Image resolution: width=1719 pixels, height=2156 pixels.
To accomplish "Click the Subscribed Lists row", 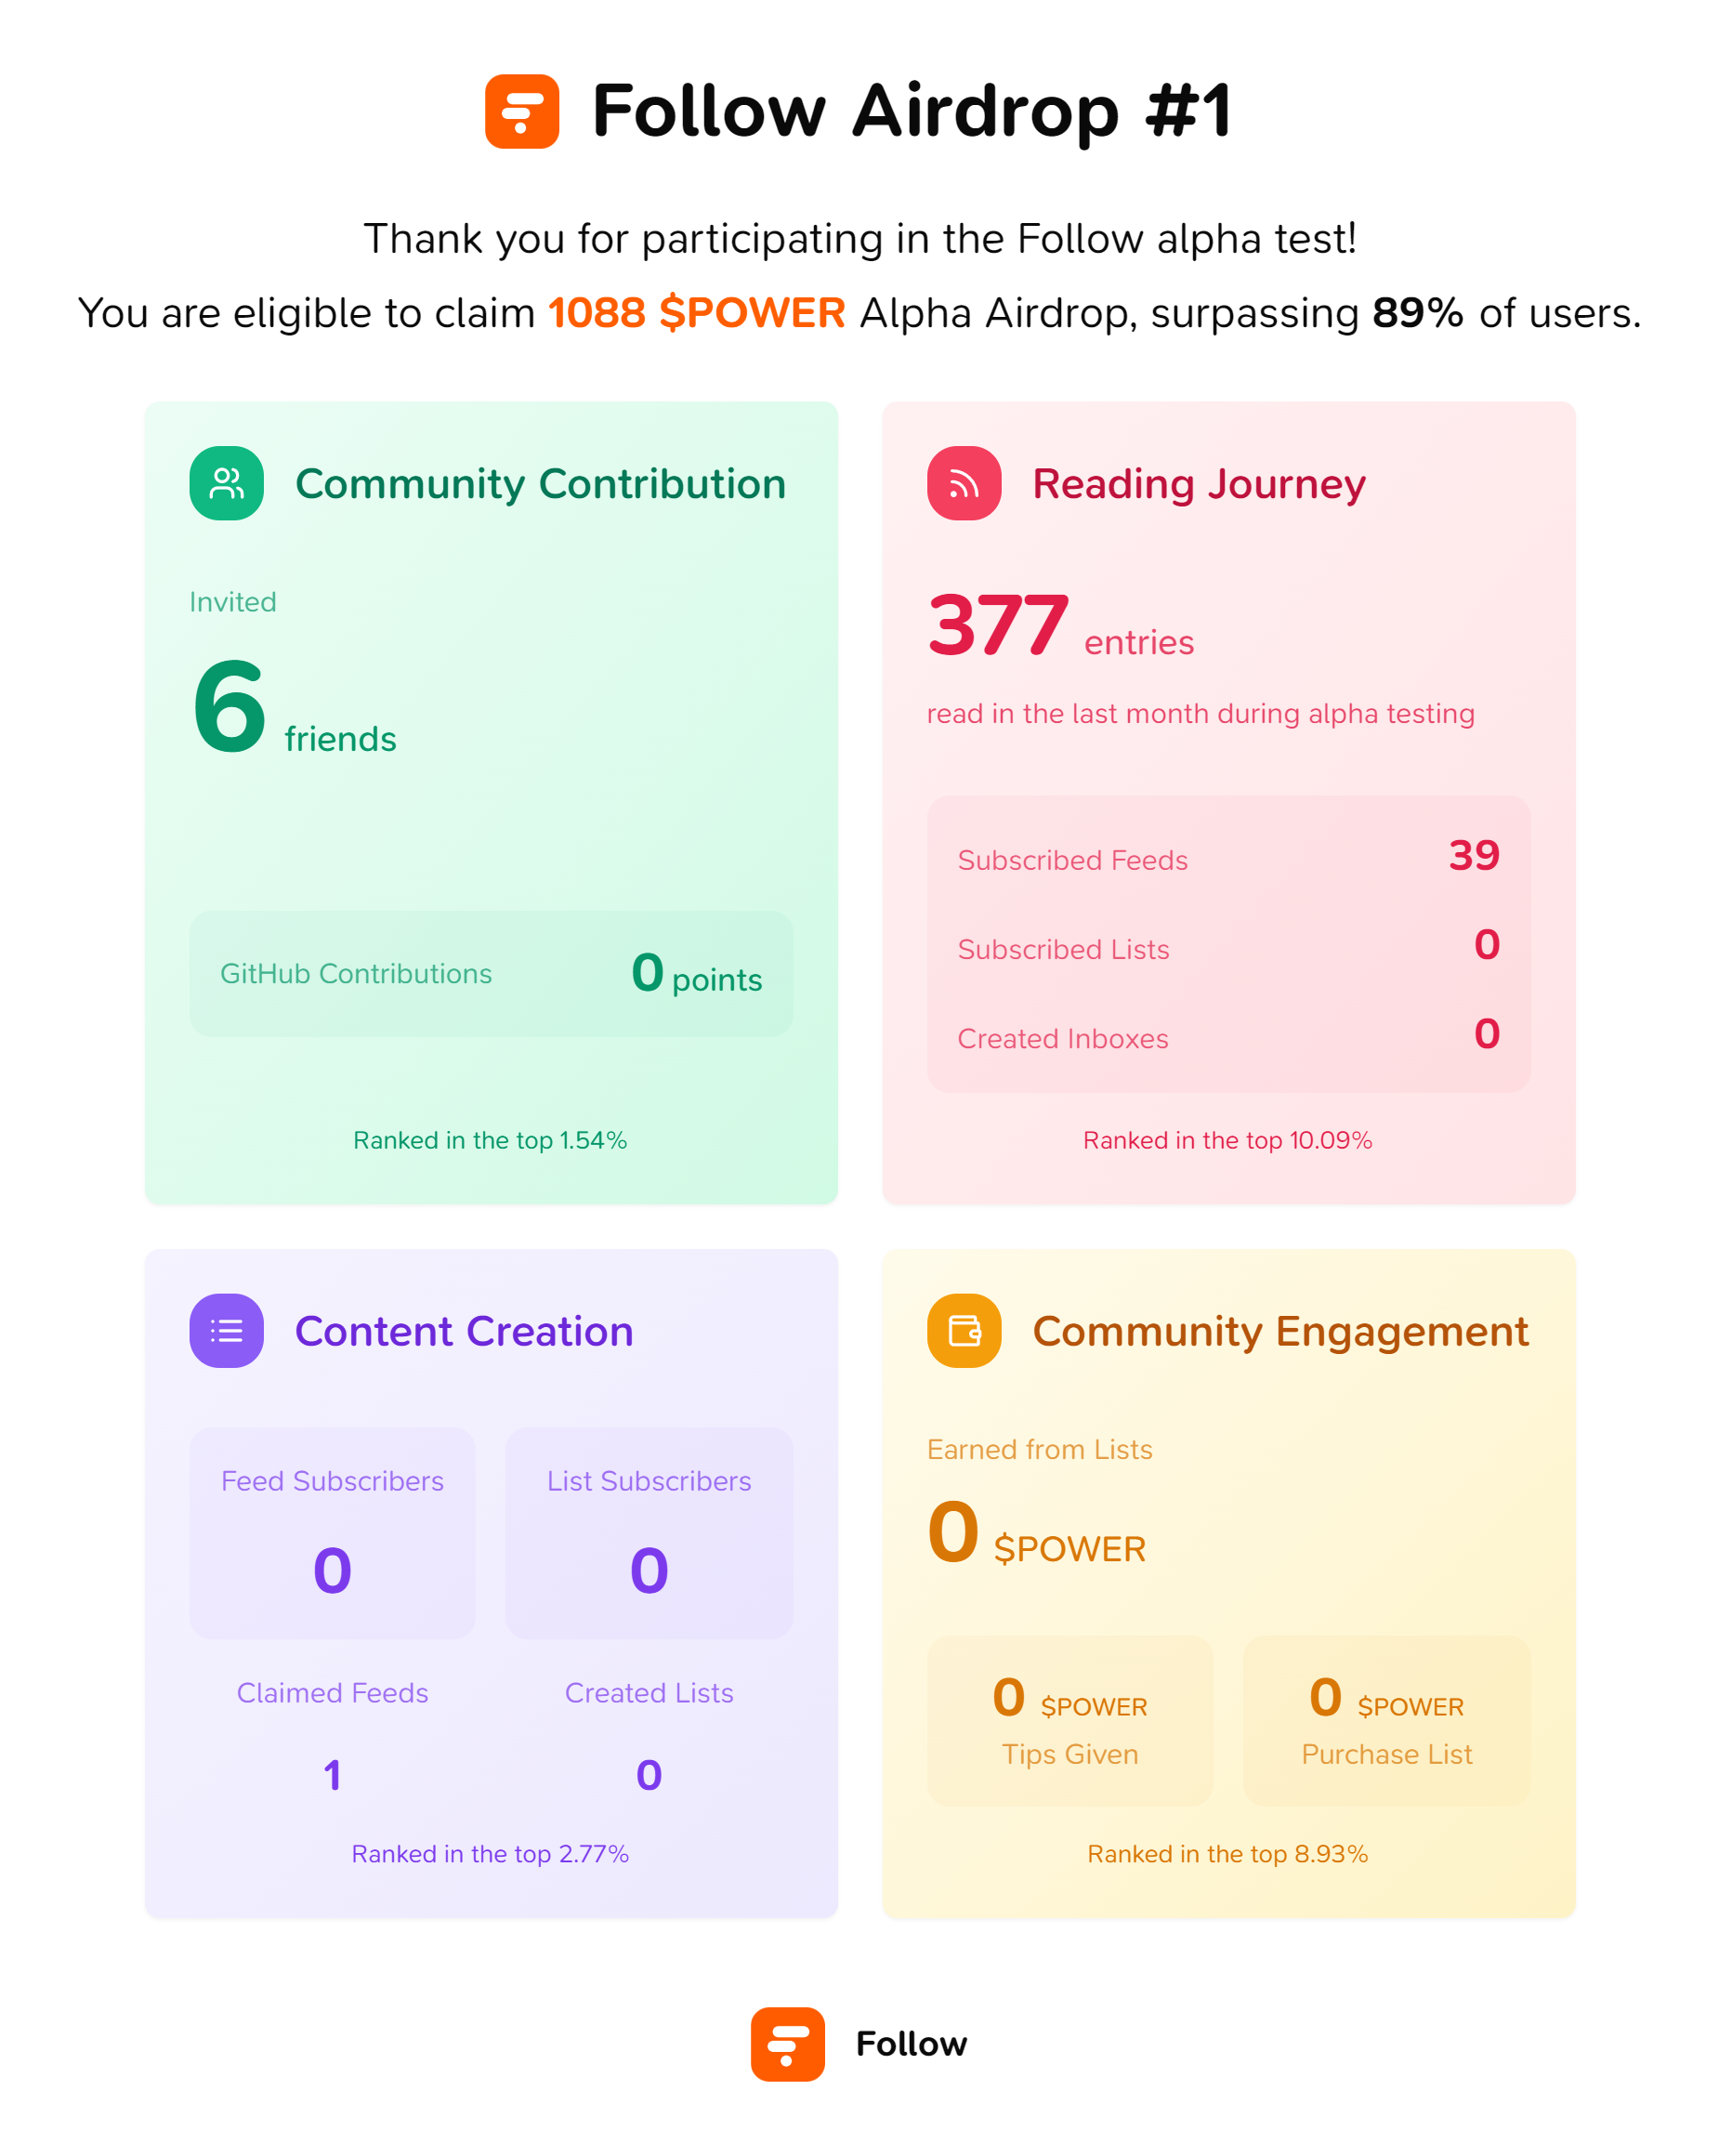I will (x=1228, y=947).
